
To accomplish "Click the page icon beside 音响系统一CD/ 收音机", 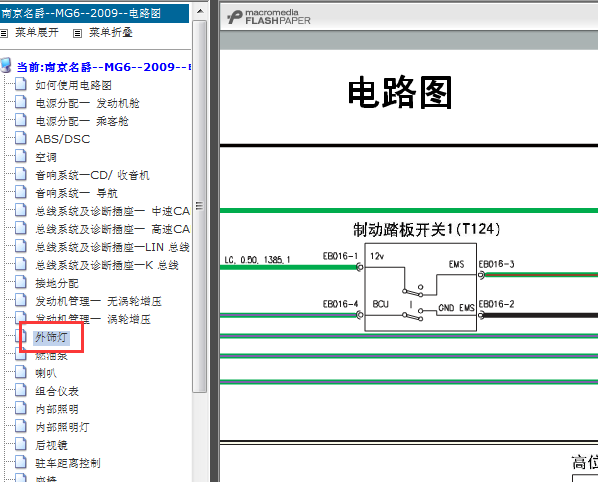I will pyautogui.click(x=21, y=174).
